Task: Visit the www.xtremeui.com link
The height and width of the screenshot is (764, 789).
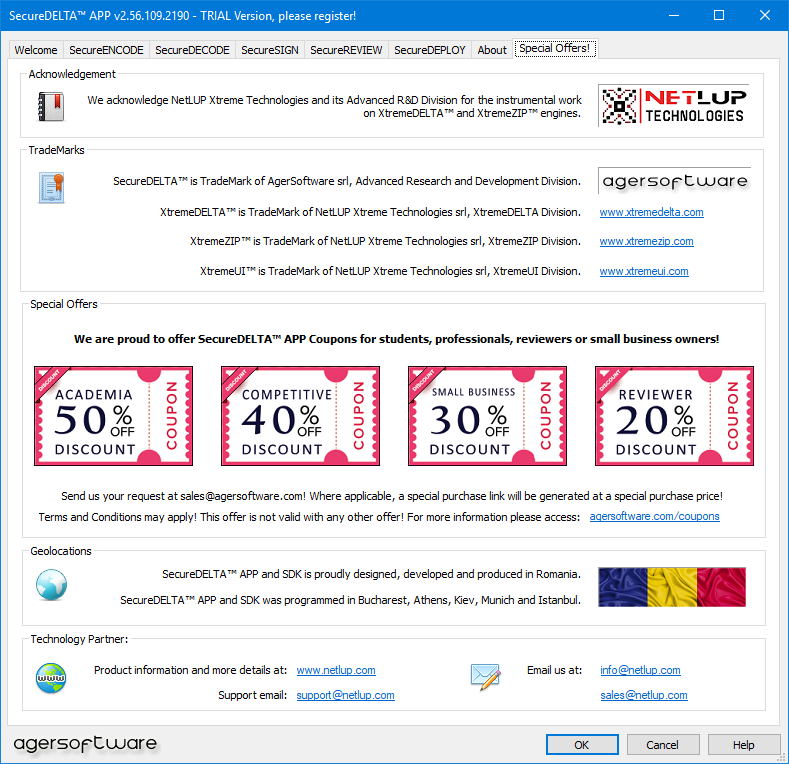Action: (644, 271)
